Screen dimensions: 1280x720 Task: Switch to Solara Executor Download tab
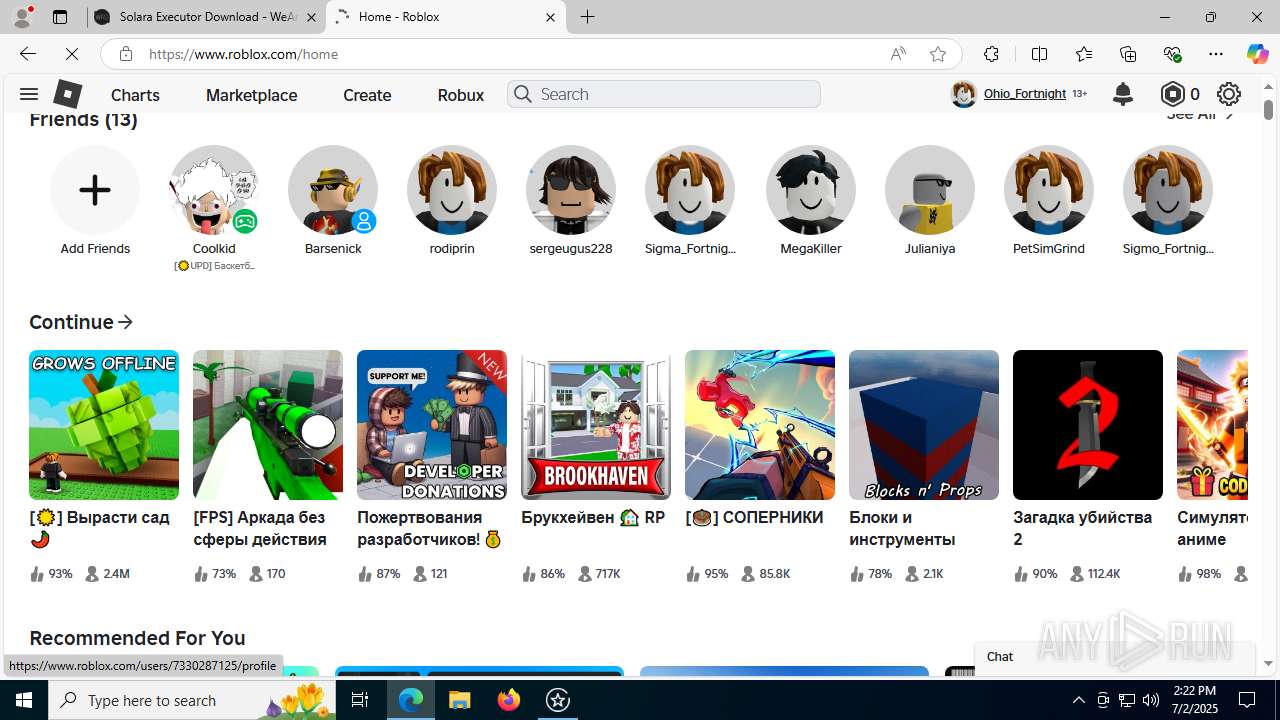click(205, 17)
